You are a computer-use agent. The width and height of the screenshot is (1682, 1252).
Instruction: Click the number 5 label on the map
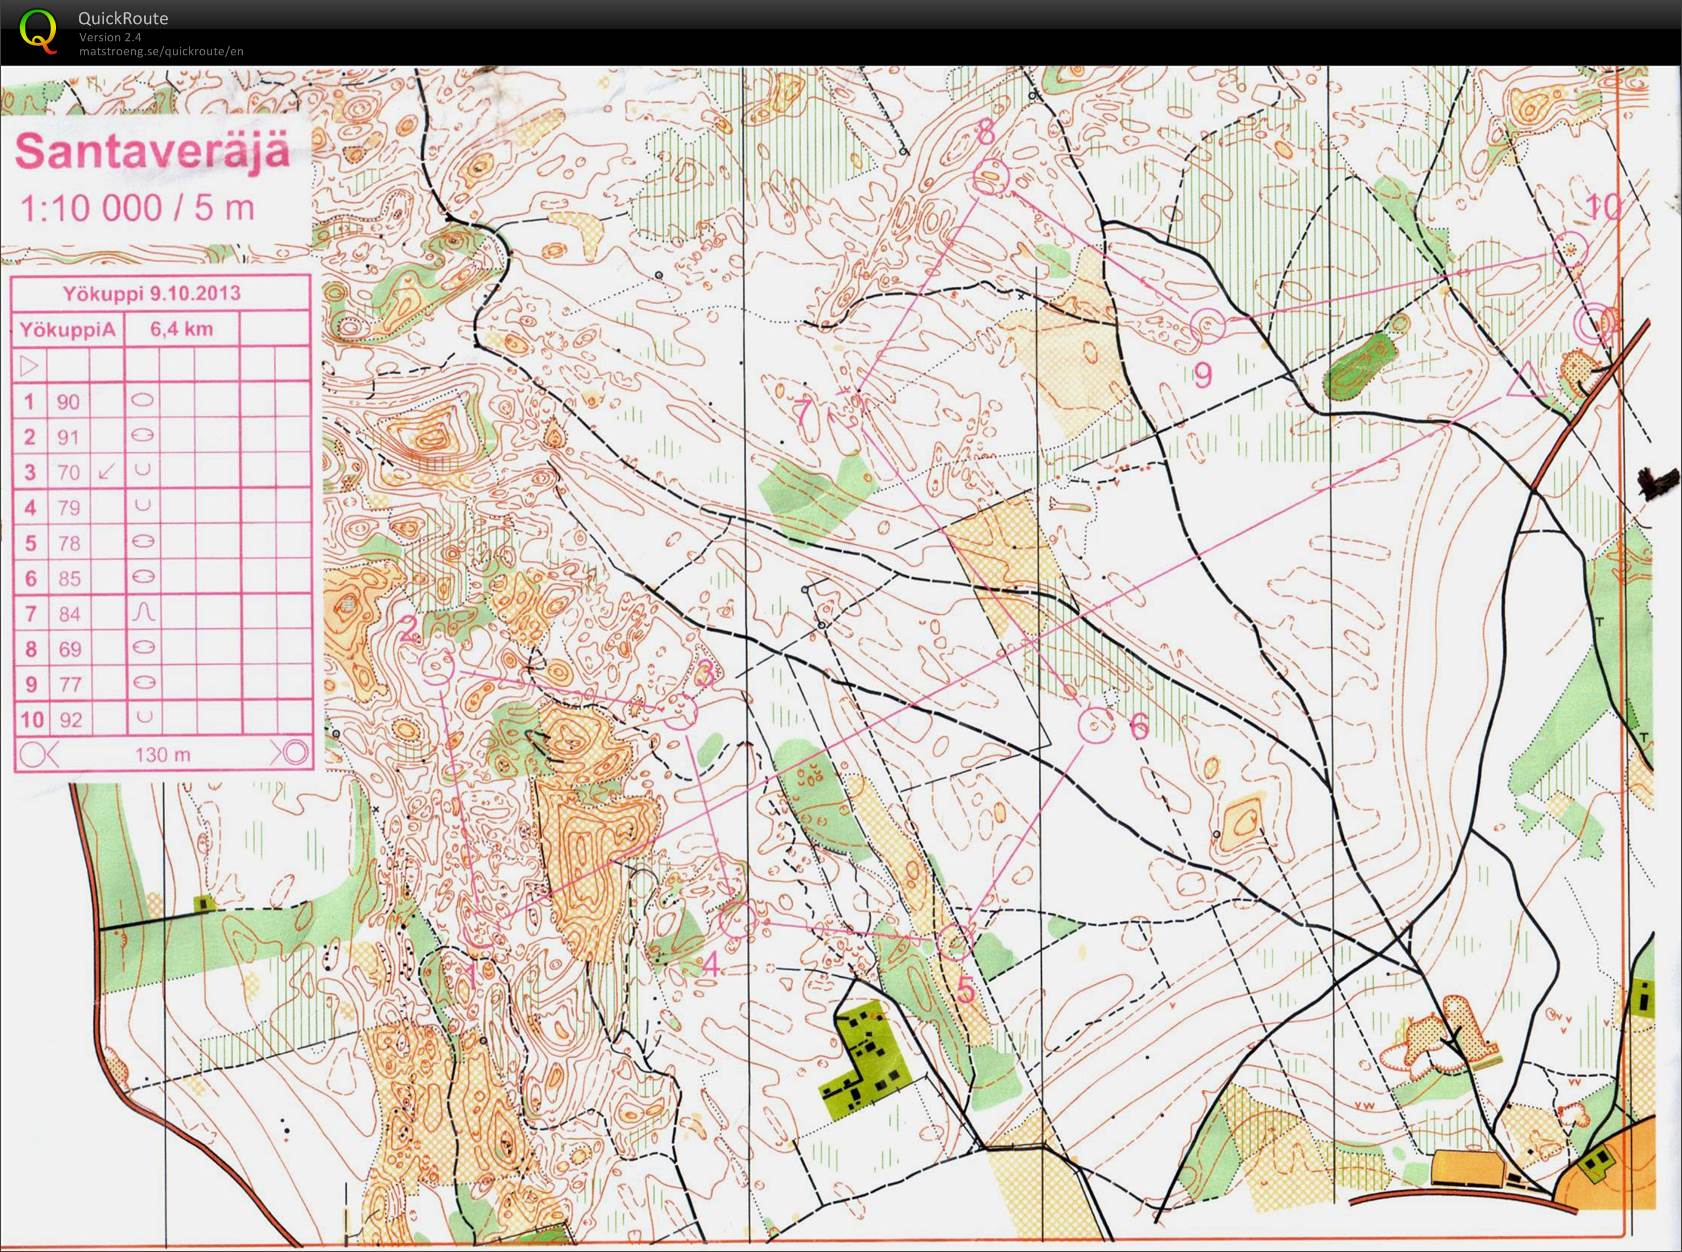(x=966, y=990)
